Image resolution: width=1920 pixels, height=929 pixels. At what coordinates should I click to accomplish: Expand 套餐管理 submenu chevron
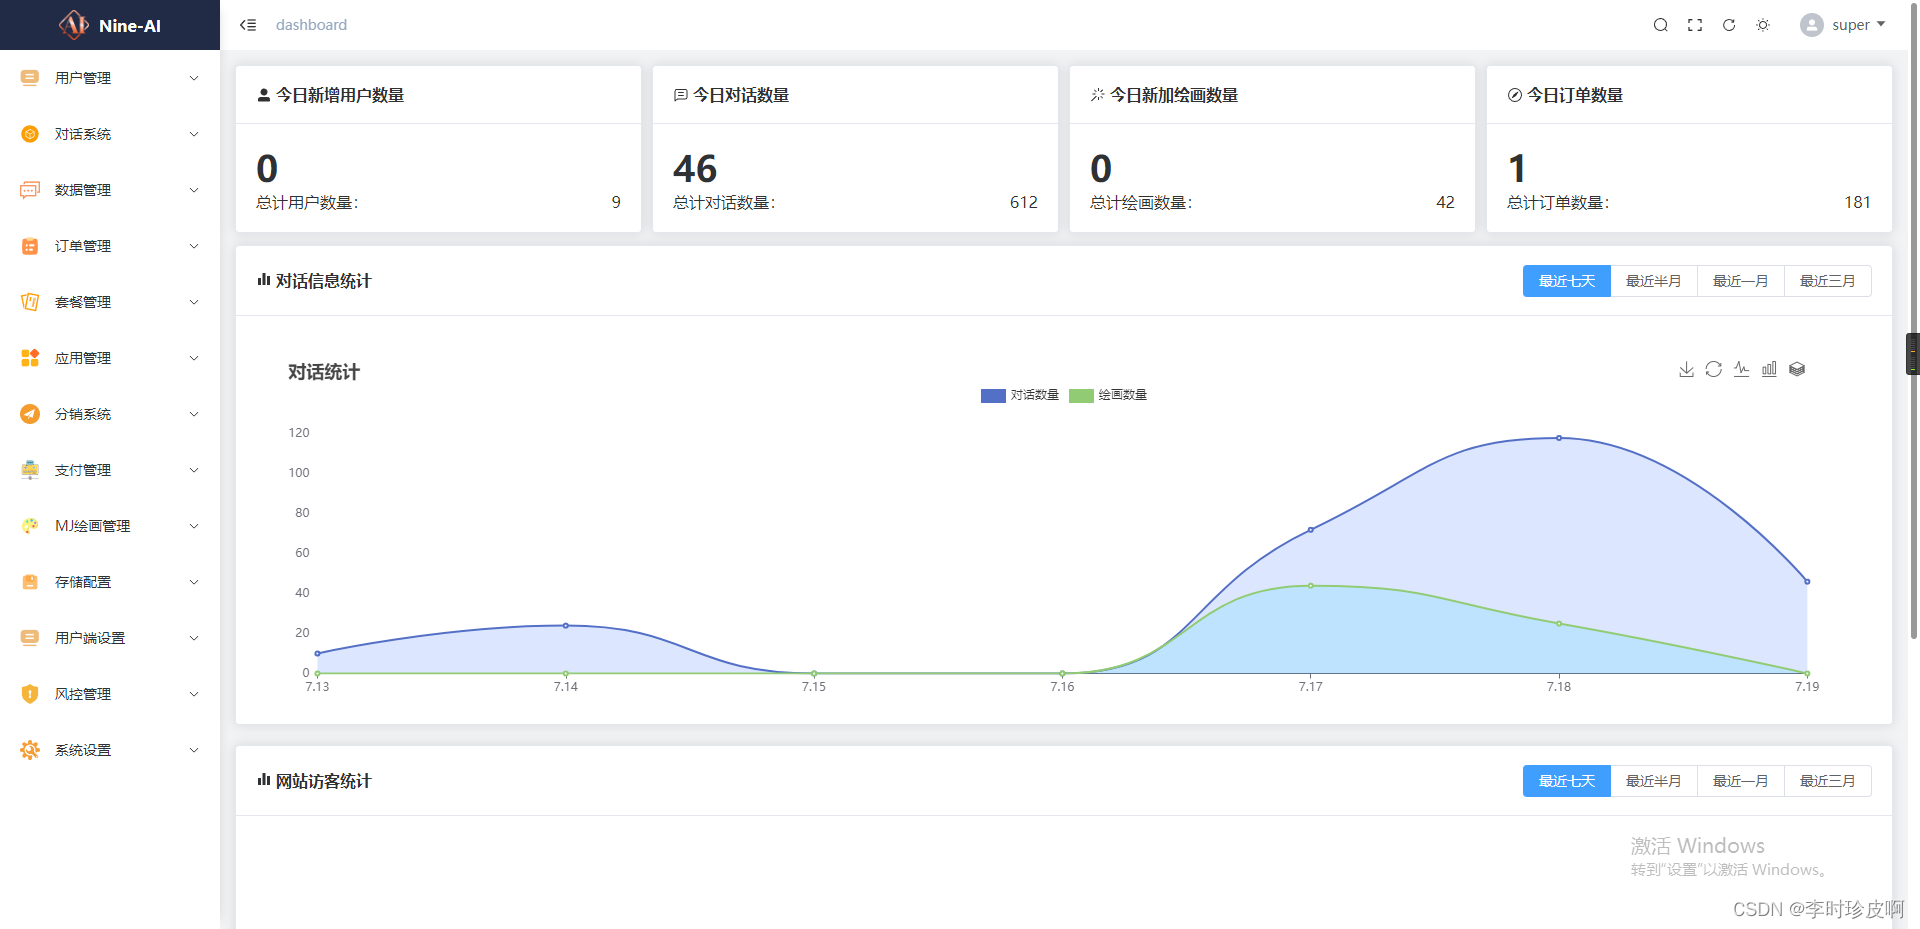click(194, 302)
